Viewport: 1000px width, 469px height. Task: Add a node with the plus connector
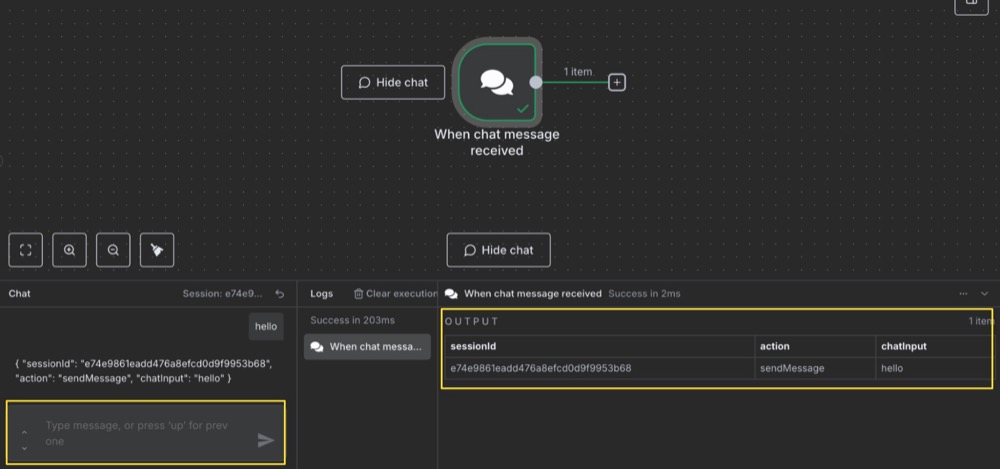[617, 82]
